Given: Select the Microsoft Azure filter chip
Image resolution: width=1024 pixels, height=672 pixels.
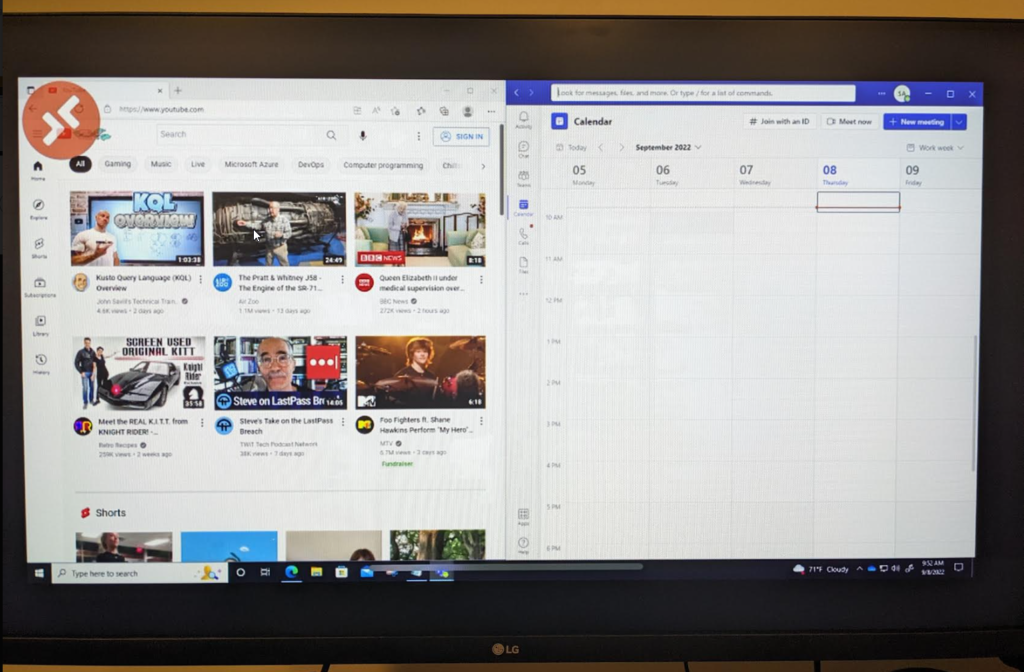Looking at the screenshot, I should 251,164.
